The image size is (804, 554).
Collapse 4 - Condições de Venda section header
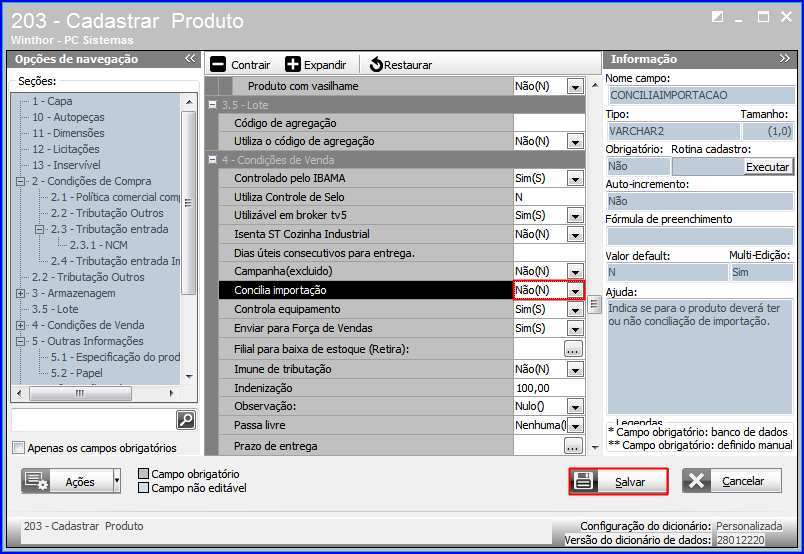click(212, 160)
